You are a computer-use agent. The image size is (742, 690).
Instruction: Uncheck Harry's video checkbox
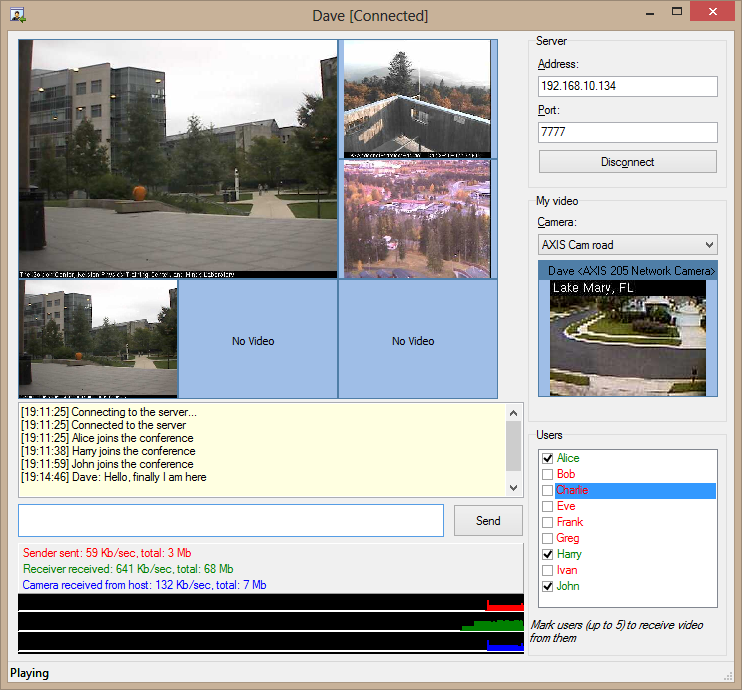click(x=547, y=554)
